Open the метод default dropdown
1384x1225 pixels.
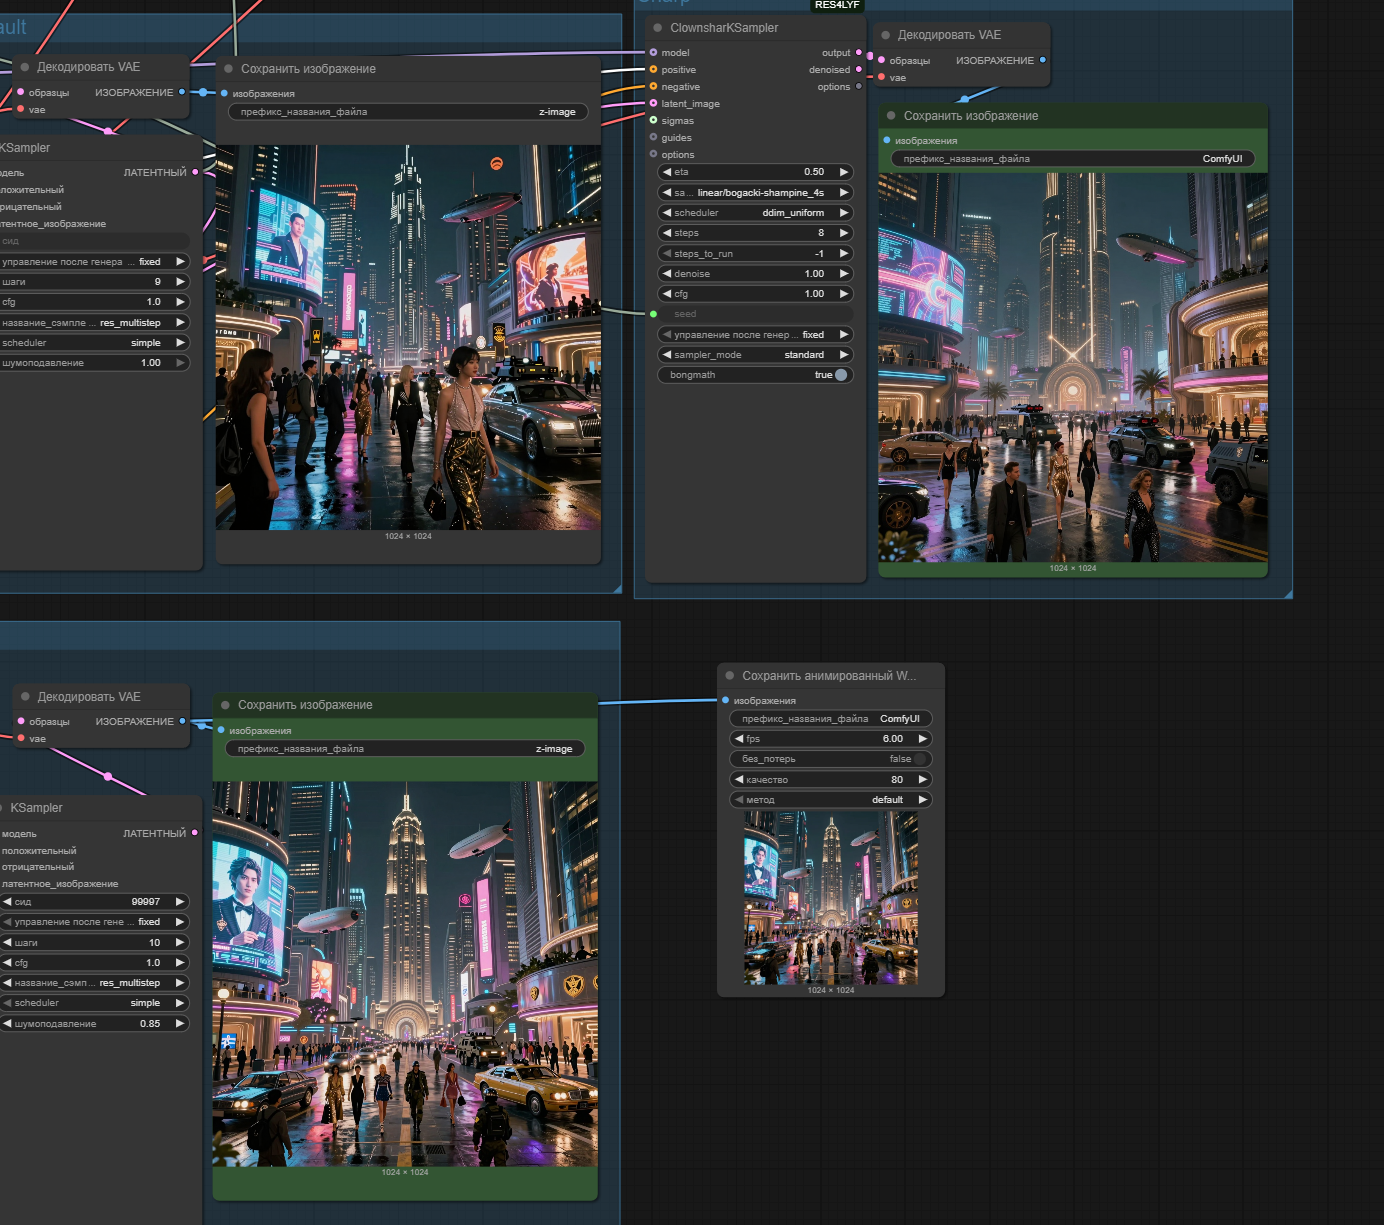[830, 800]
